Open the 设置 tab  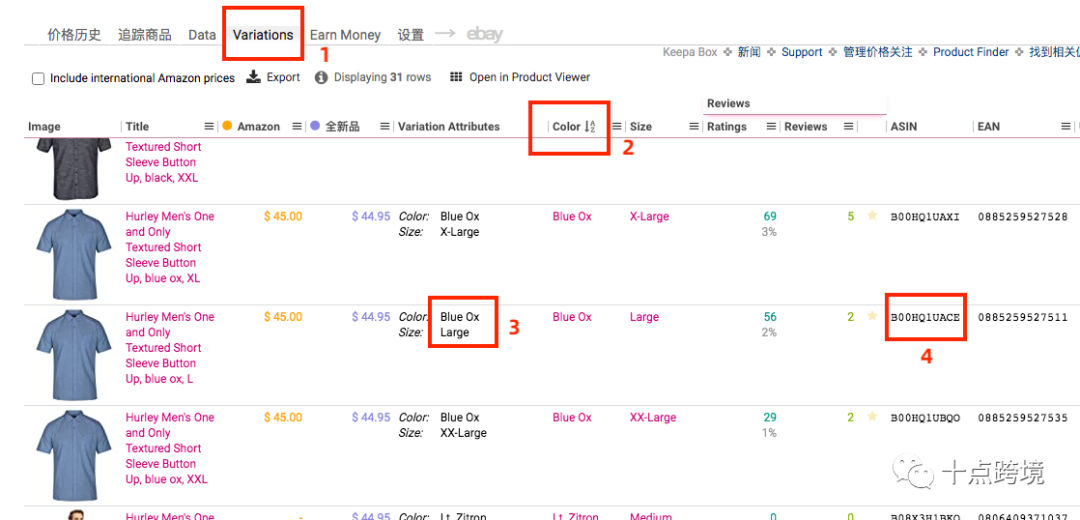click(x=411, y=34)
